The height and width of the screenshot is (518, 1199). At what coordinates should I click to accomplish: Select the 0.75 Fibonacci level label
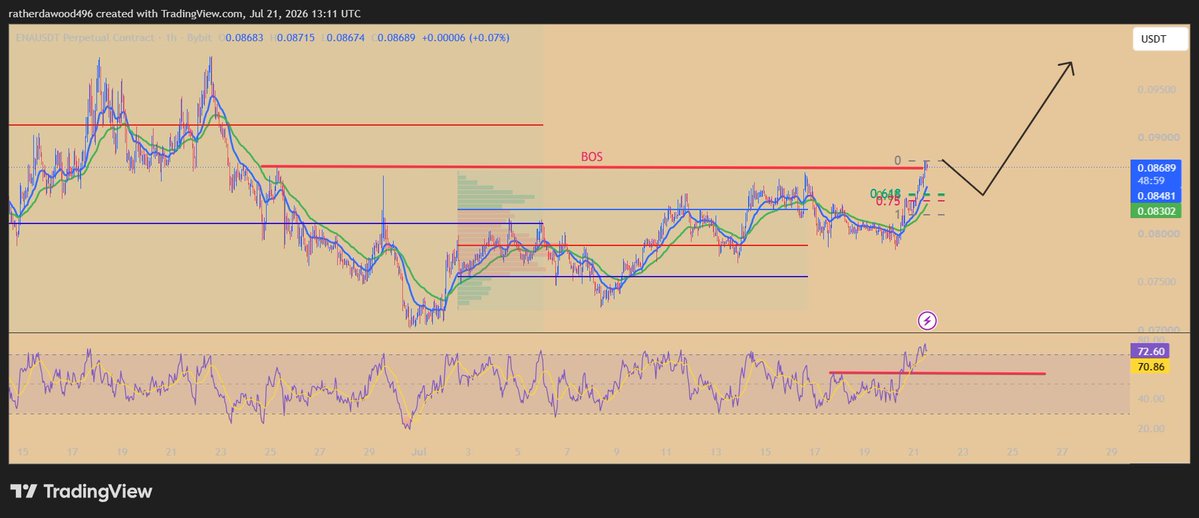[888, 201]
